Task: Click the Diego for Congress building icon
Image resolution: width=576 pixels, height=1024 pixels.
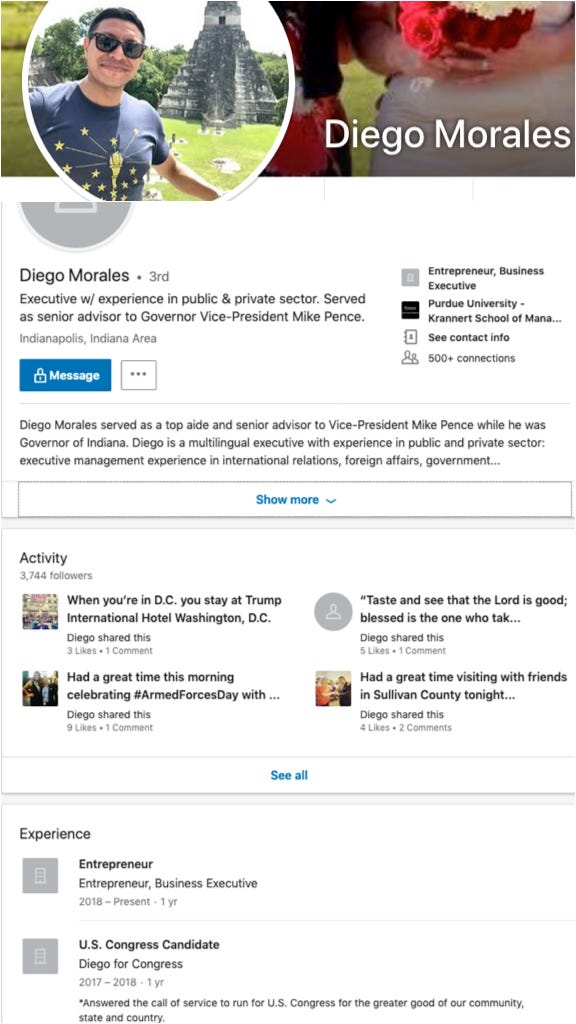Action: coord(40,956)
